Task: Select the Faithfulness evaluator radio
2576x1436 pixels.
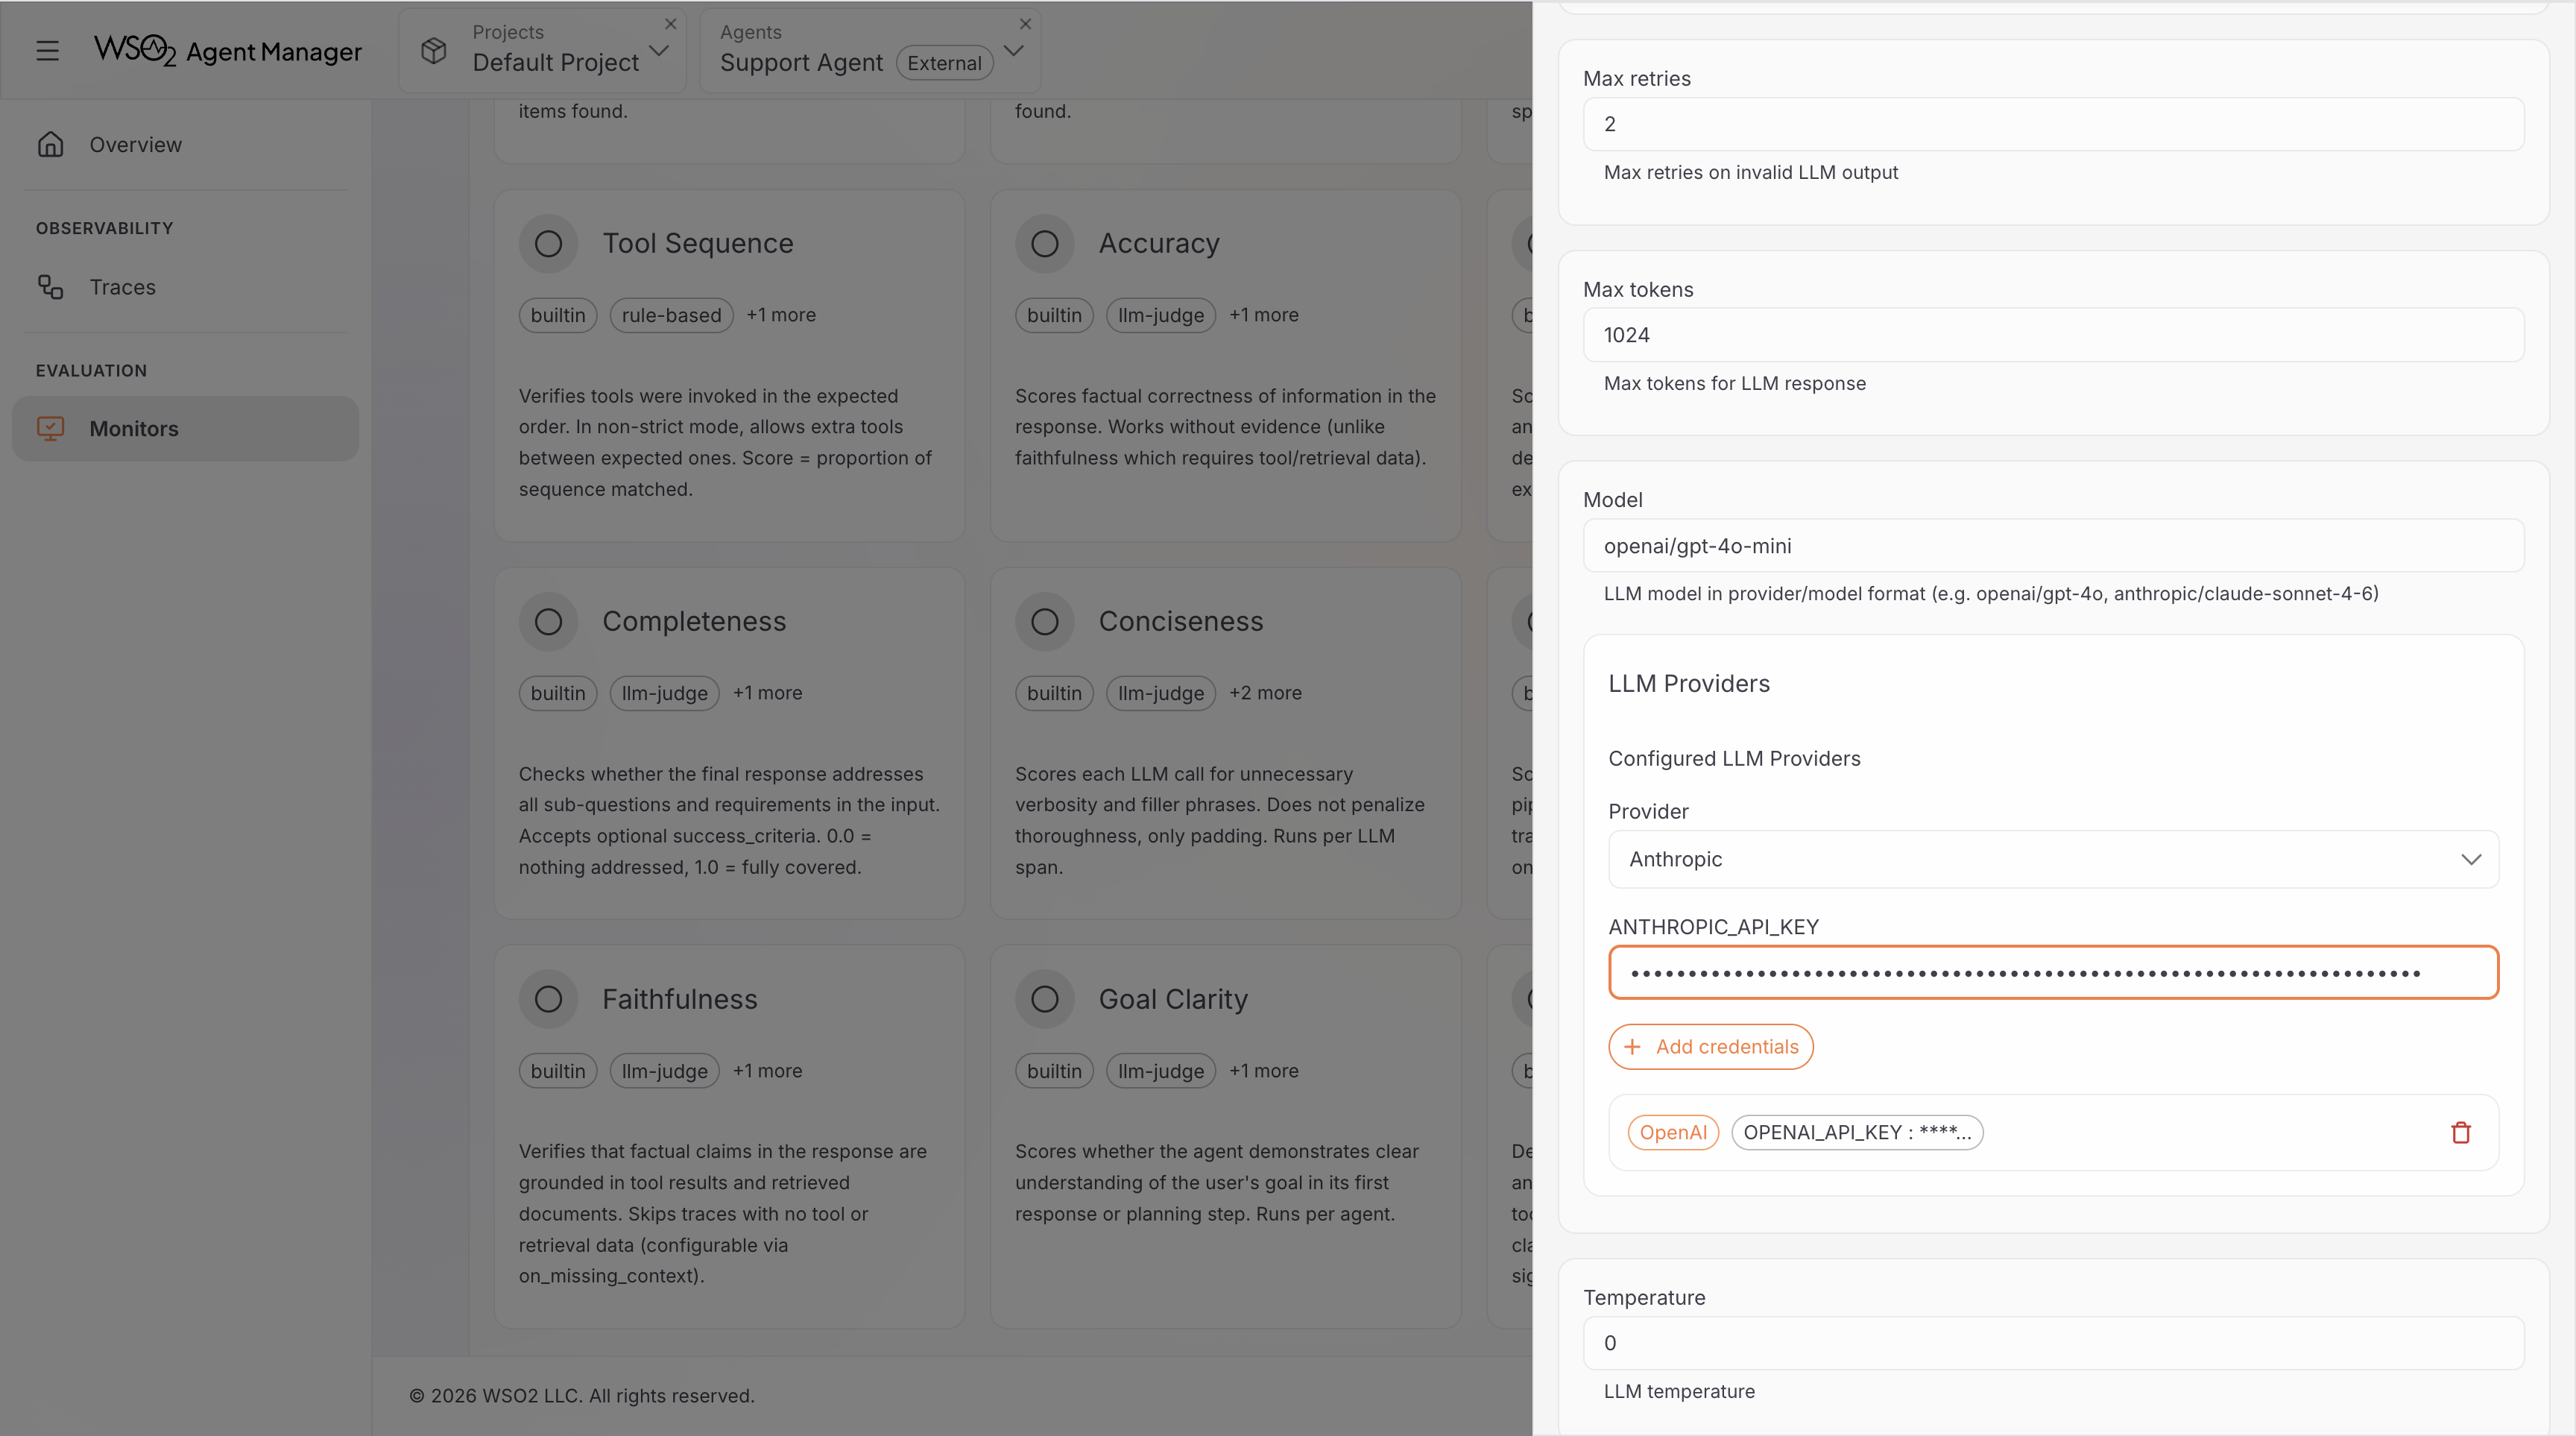Action: 548,999
